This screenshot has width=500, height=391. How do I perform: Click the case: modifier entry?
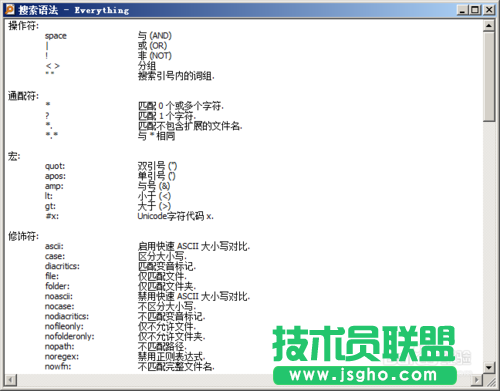click(55, 256)
